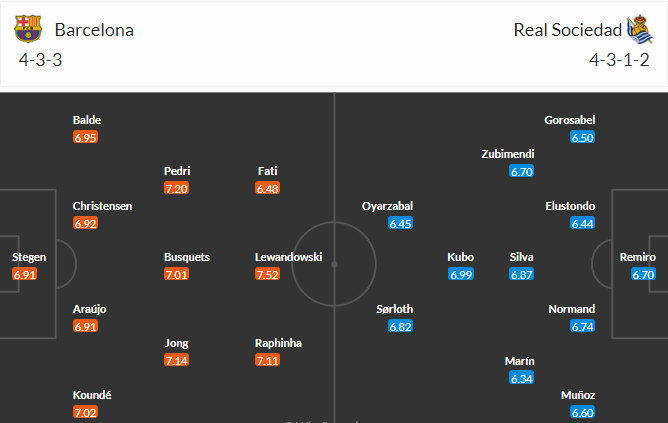The image size is (668, 423).
Task: Select goalkeeper Stegen on the pitch
Action: tap(29, 257)
